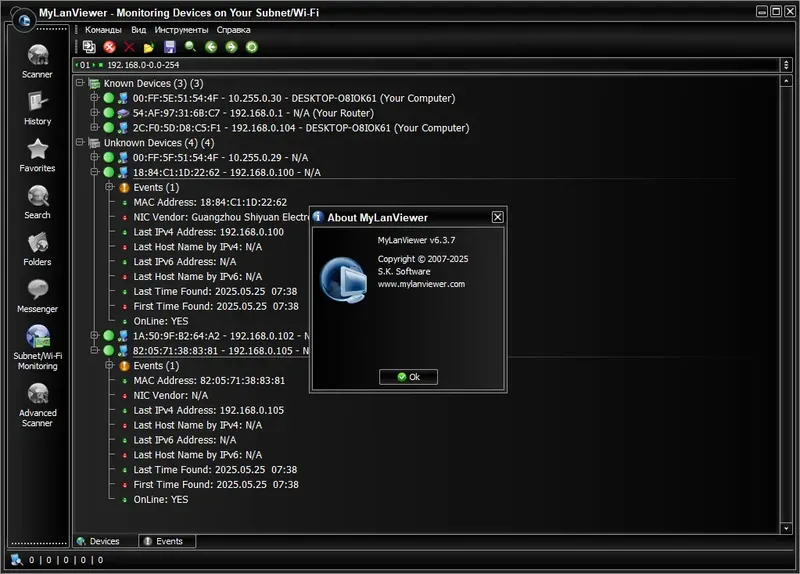Collapse device 18:84:C1:1D:22:62 node

pos(94,172)
